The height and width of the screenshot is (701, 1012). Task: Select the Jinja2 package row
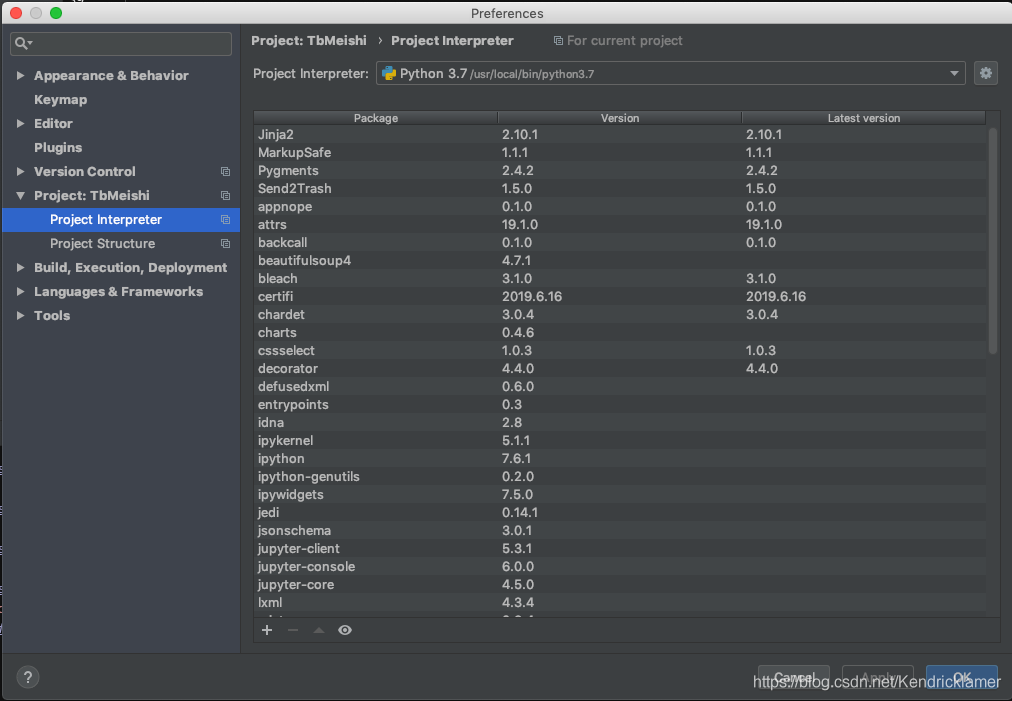[x=620, y=134]
